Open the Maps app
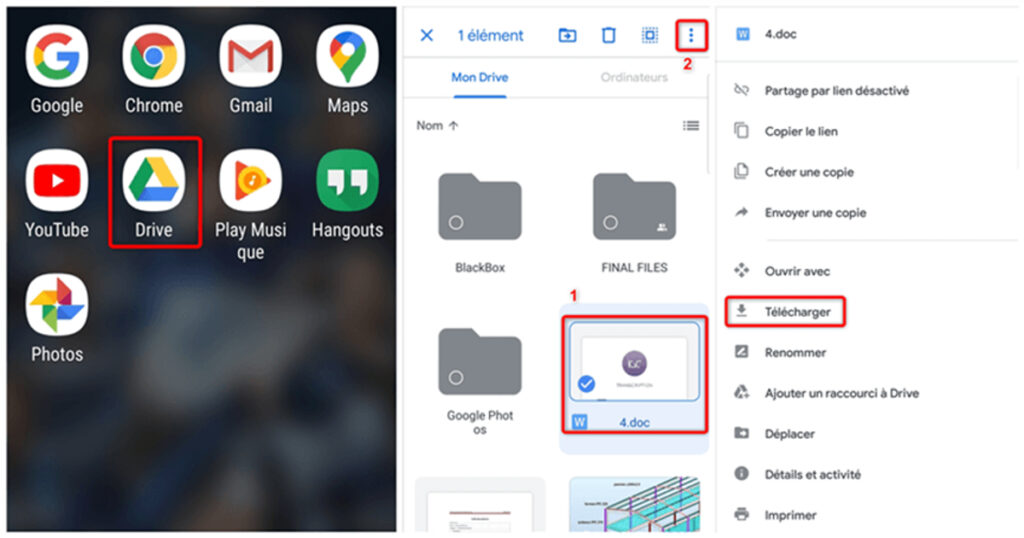The height and width of the screenshot is (538, 1024). coord(347,56)
